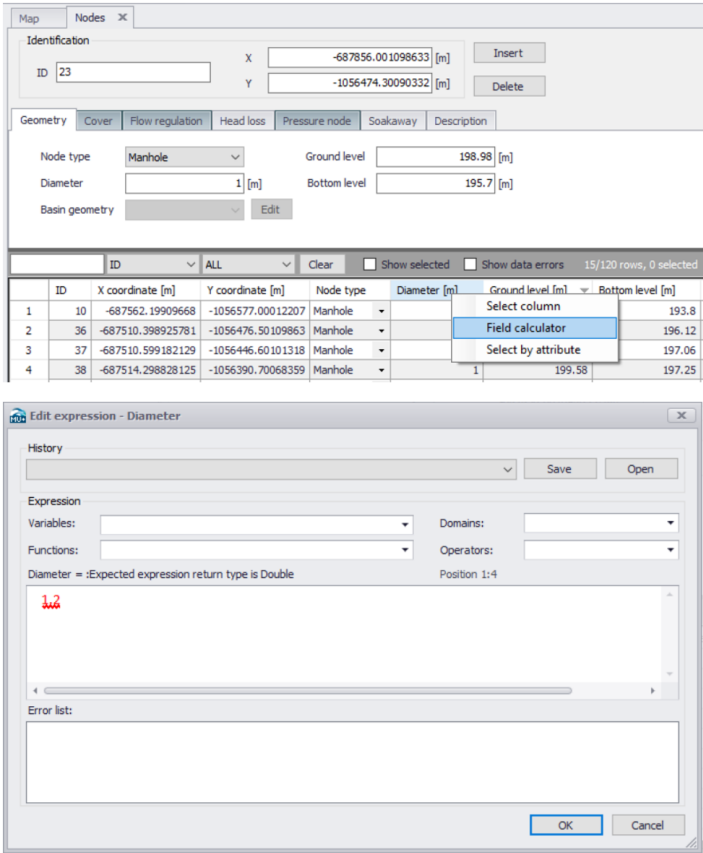Expand Node type dropdown in row 38

[381, 370]
